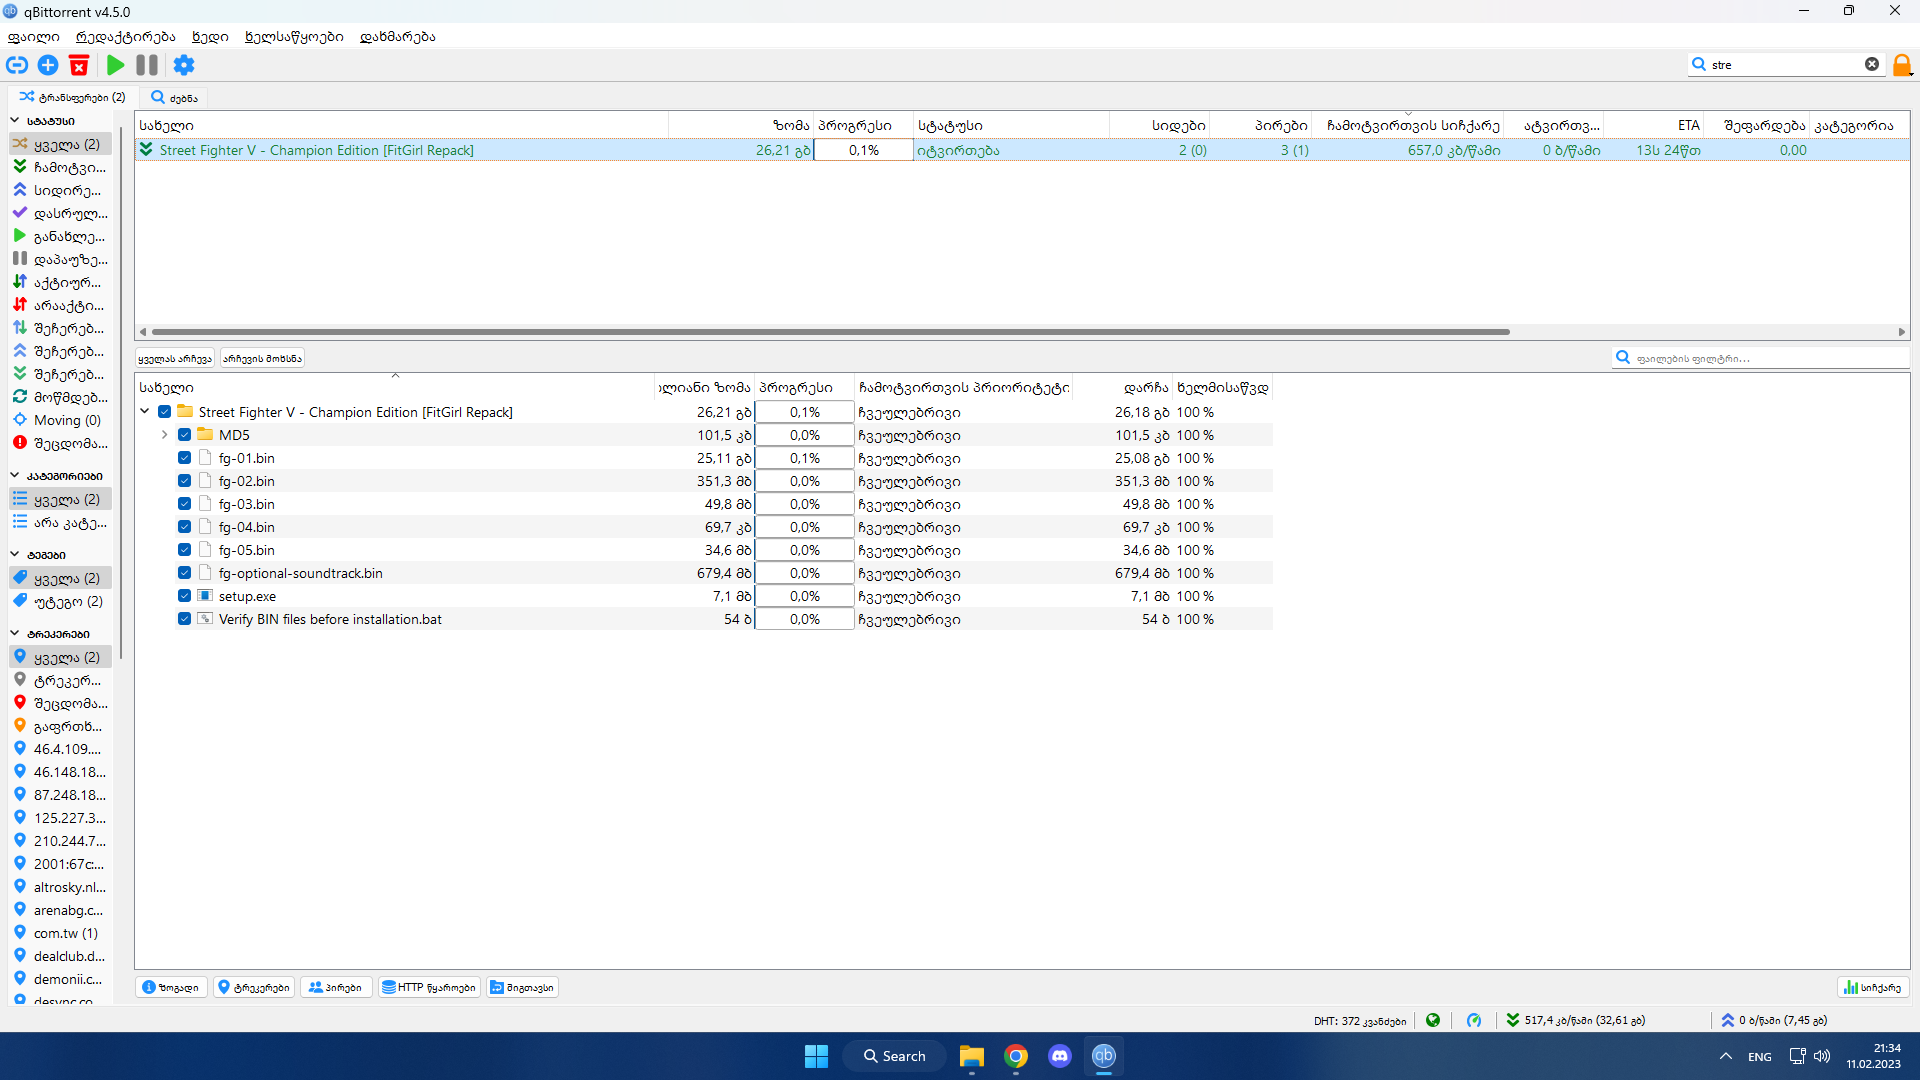This screenshot has height=1080, width=1920.
Task: Open the Trackers tab at bottom
Action: pos(254,987)
